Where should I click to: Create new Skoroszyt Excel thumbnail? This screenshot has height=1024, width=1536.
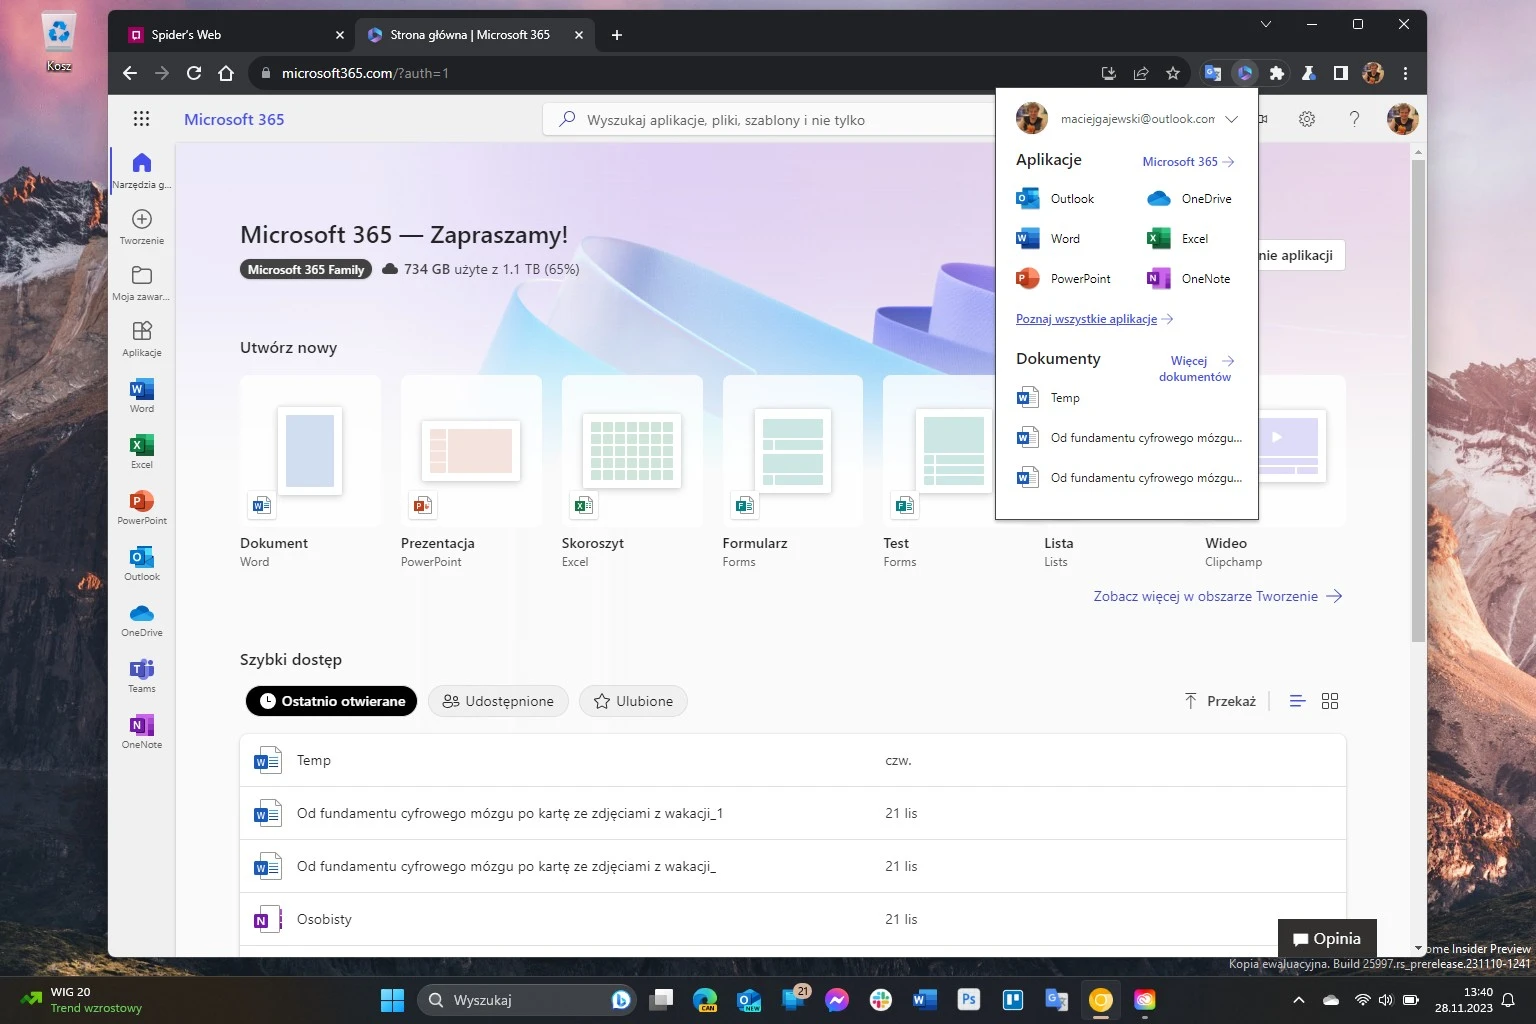[x=632, y=451]
